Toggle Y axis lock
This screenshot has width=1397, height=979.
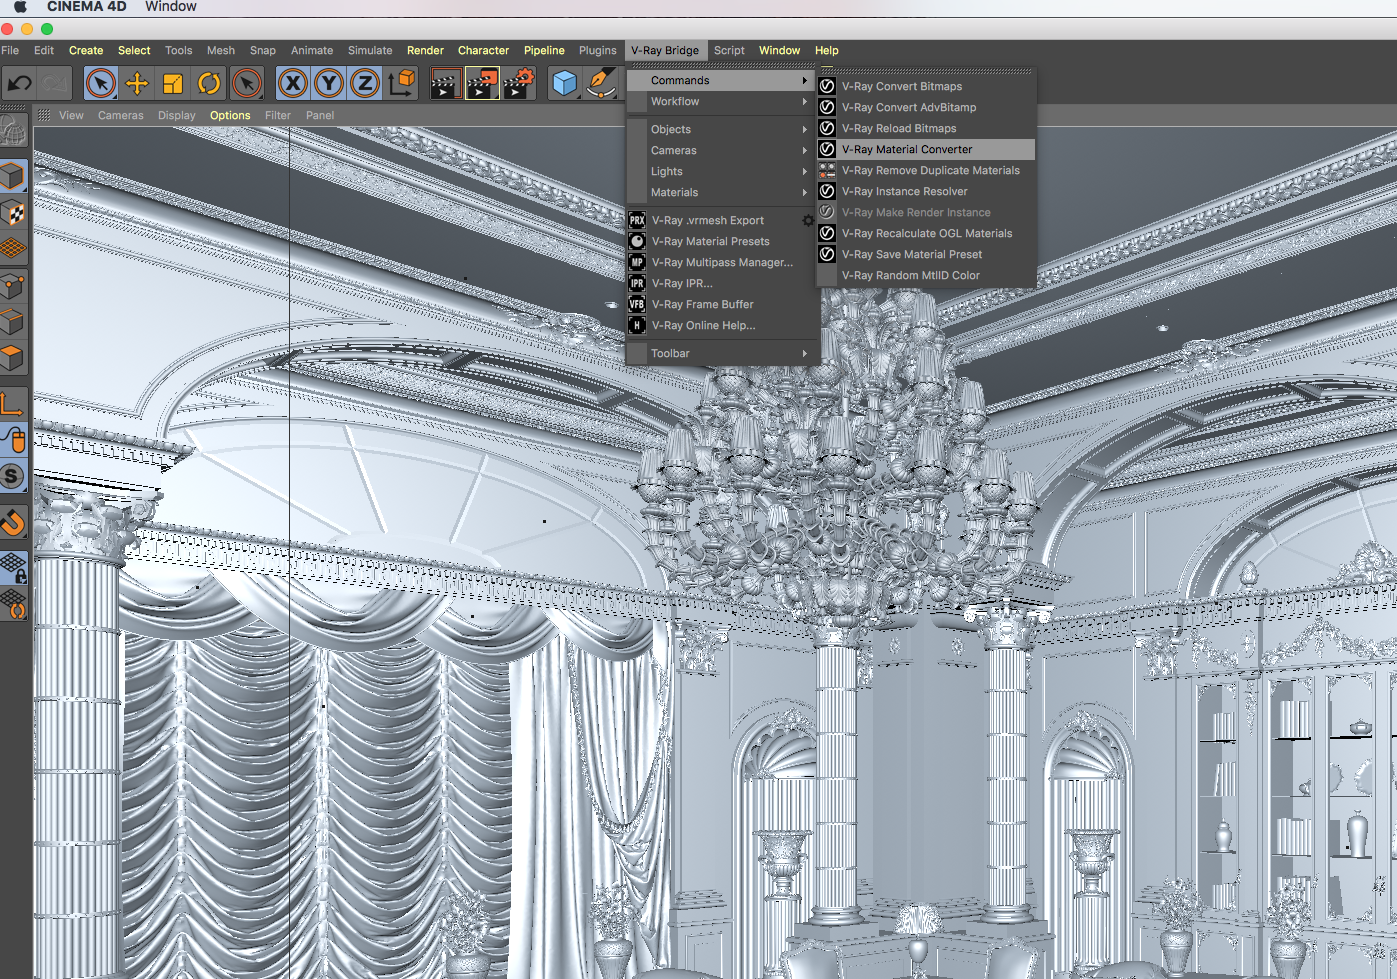point(328,83)
